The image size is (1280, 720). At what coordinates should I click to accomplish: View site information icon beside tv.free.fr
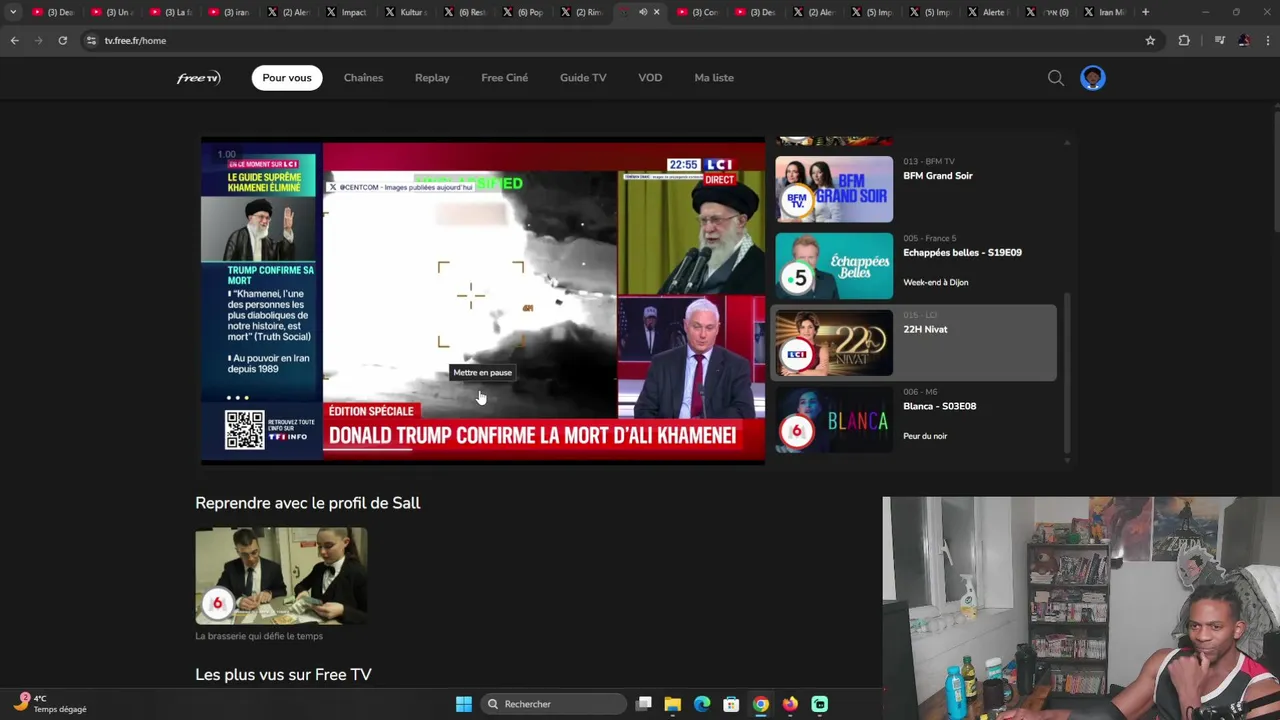91,40
